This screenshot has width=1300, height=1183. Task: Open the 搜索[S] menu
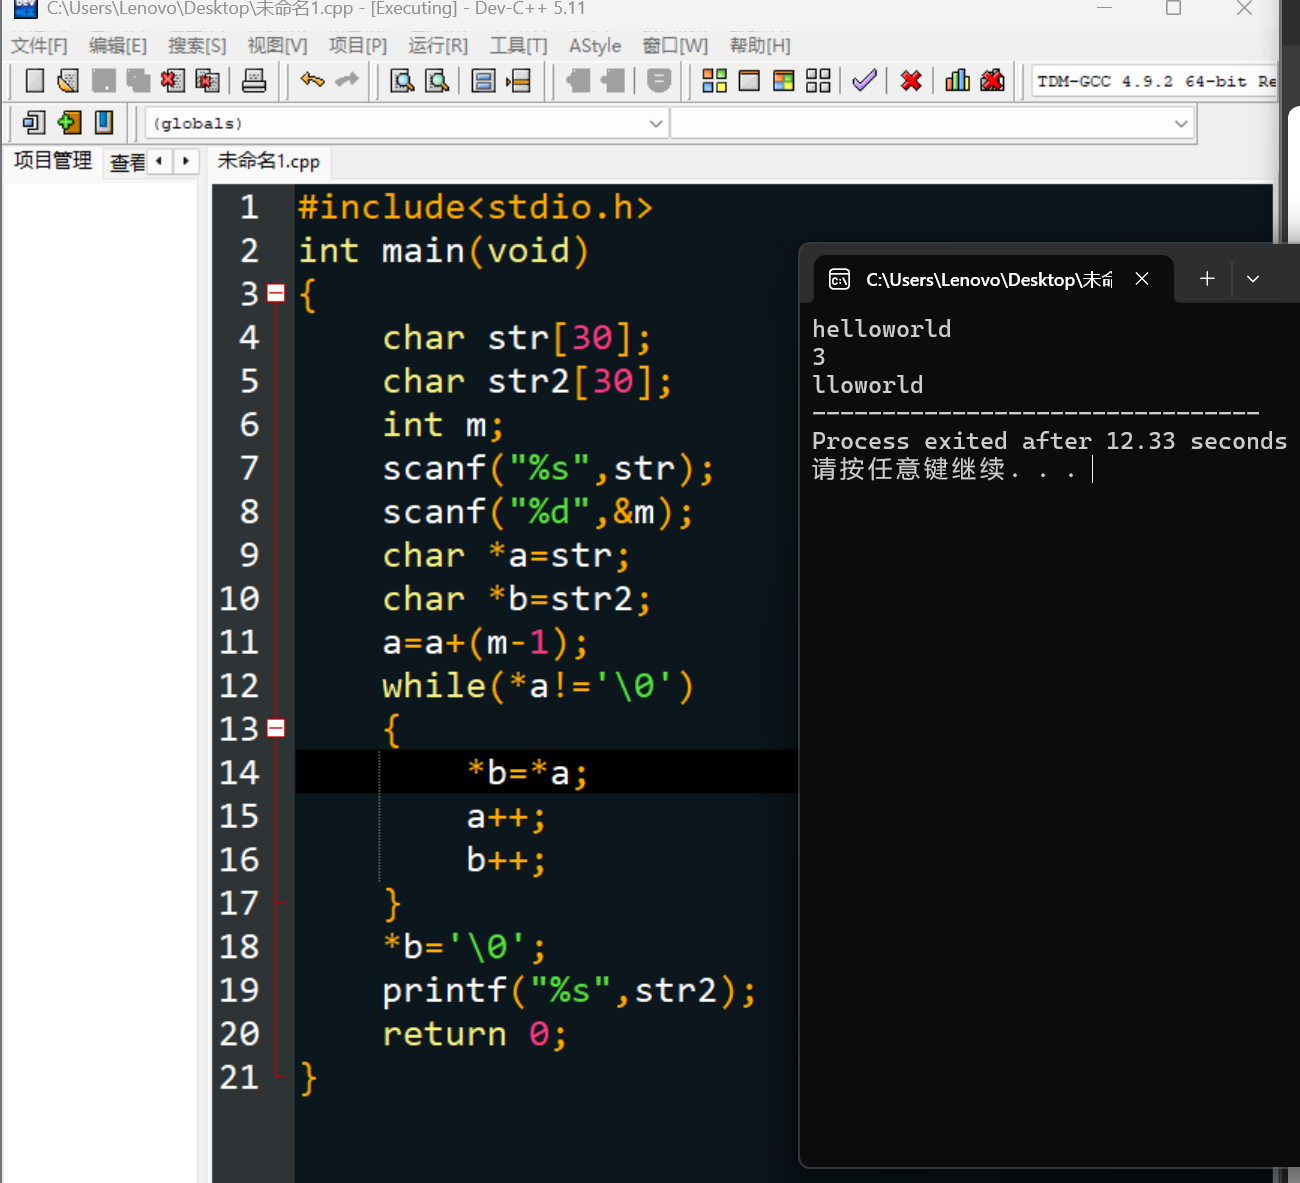197,46
